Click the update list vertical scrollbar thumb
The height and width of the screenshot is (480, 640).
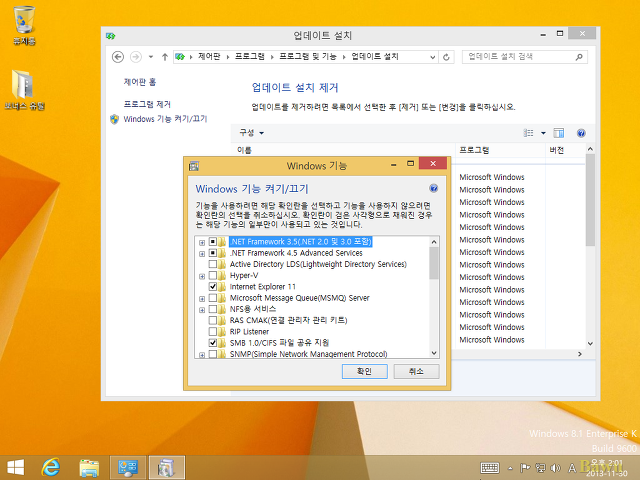pos(590,200)
